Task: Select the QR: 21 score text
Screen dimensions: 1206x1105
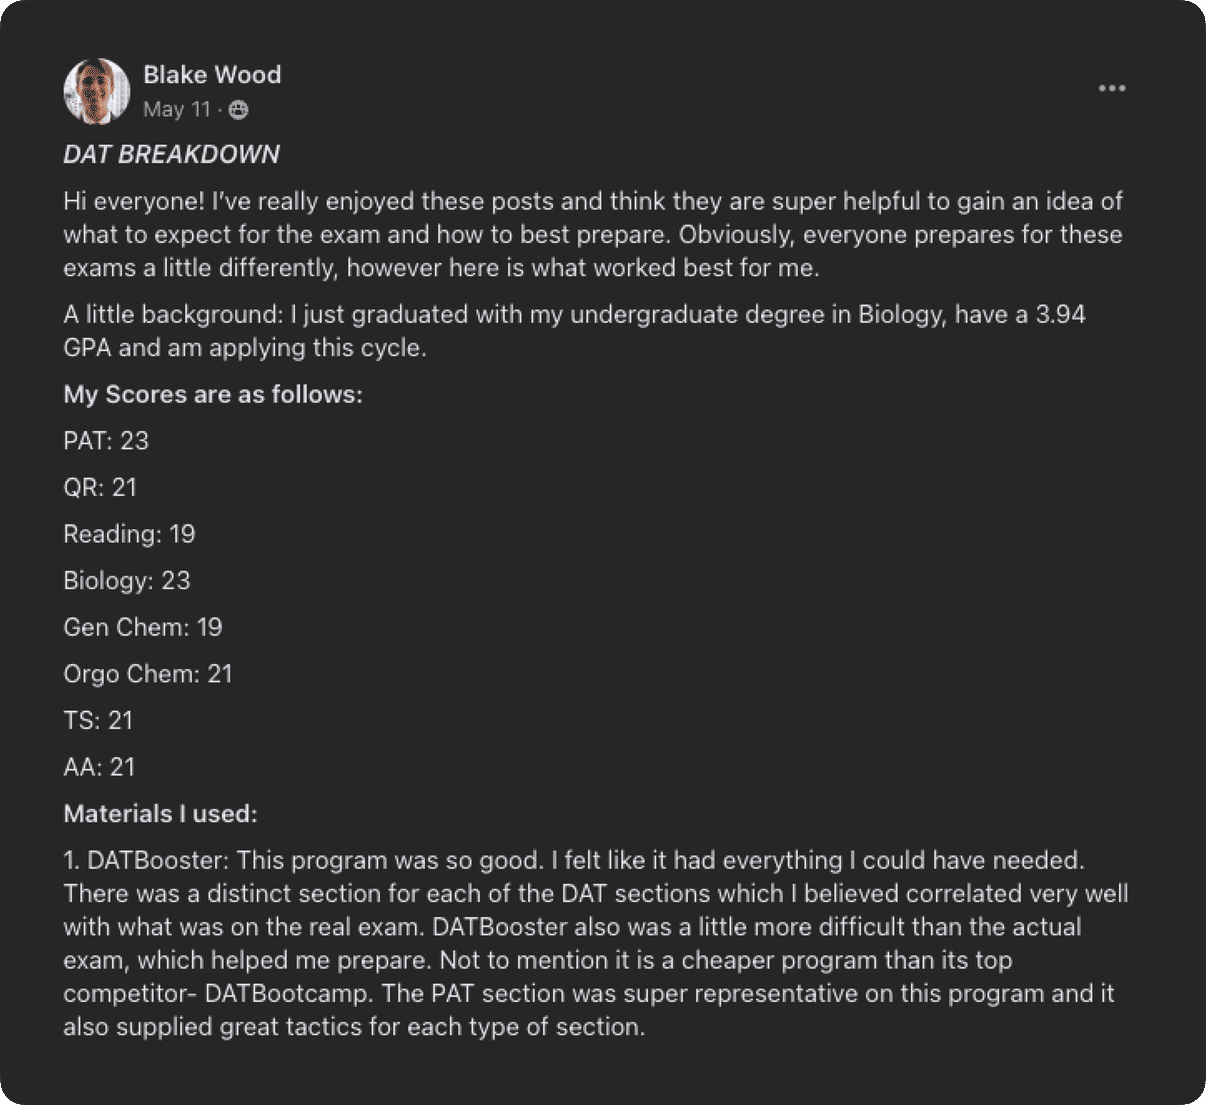Action: point(99,487)
